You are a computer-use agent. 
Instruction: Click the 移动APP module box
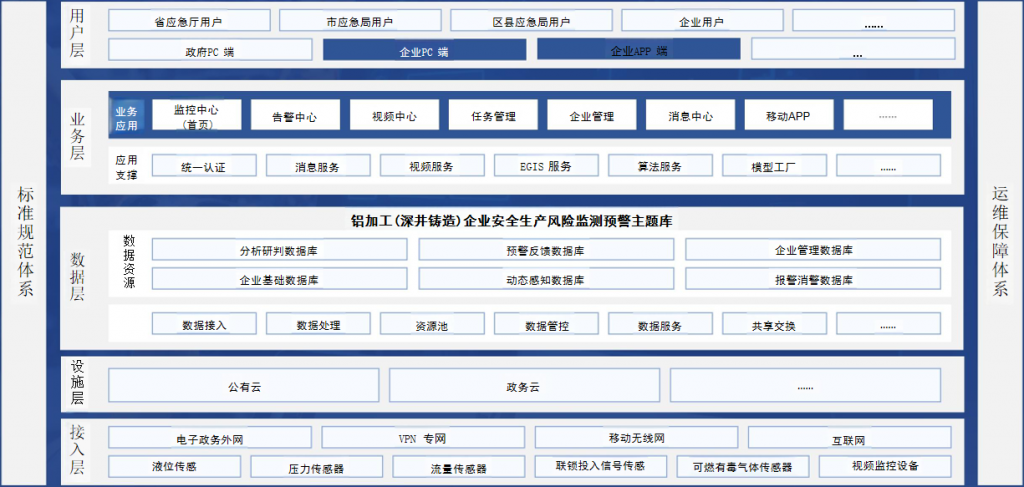[x=787, y=116]
